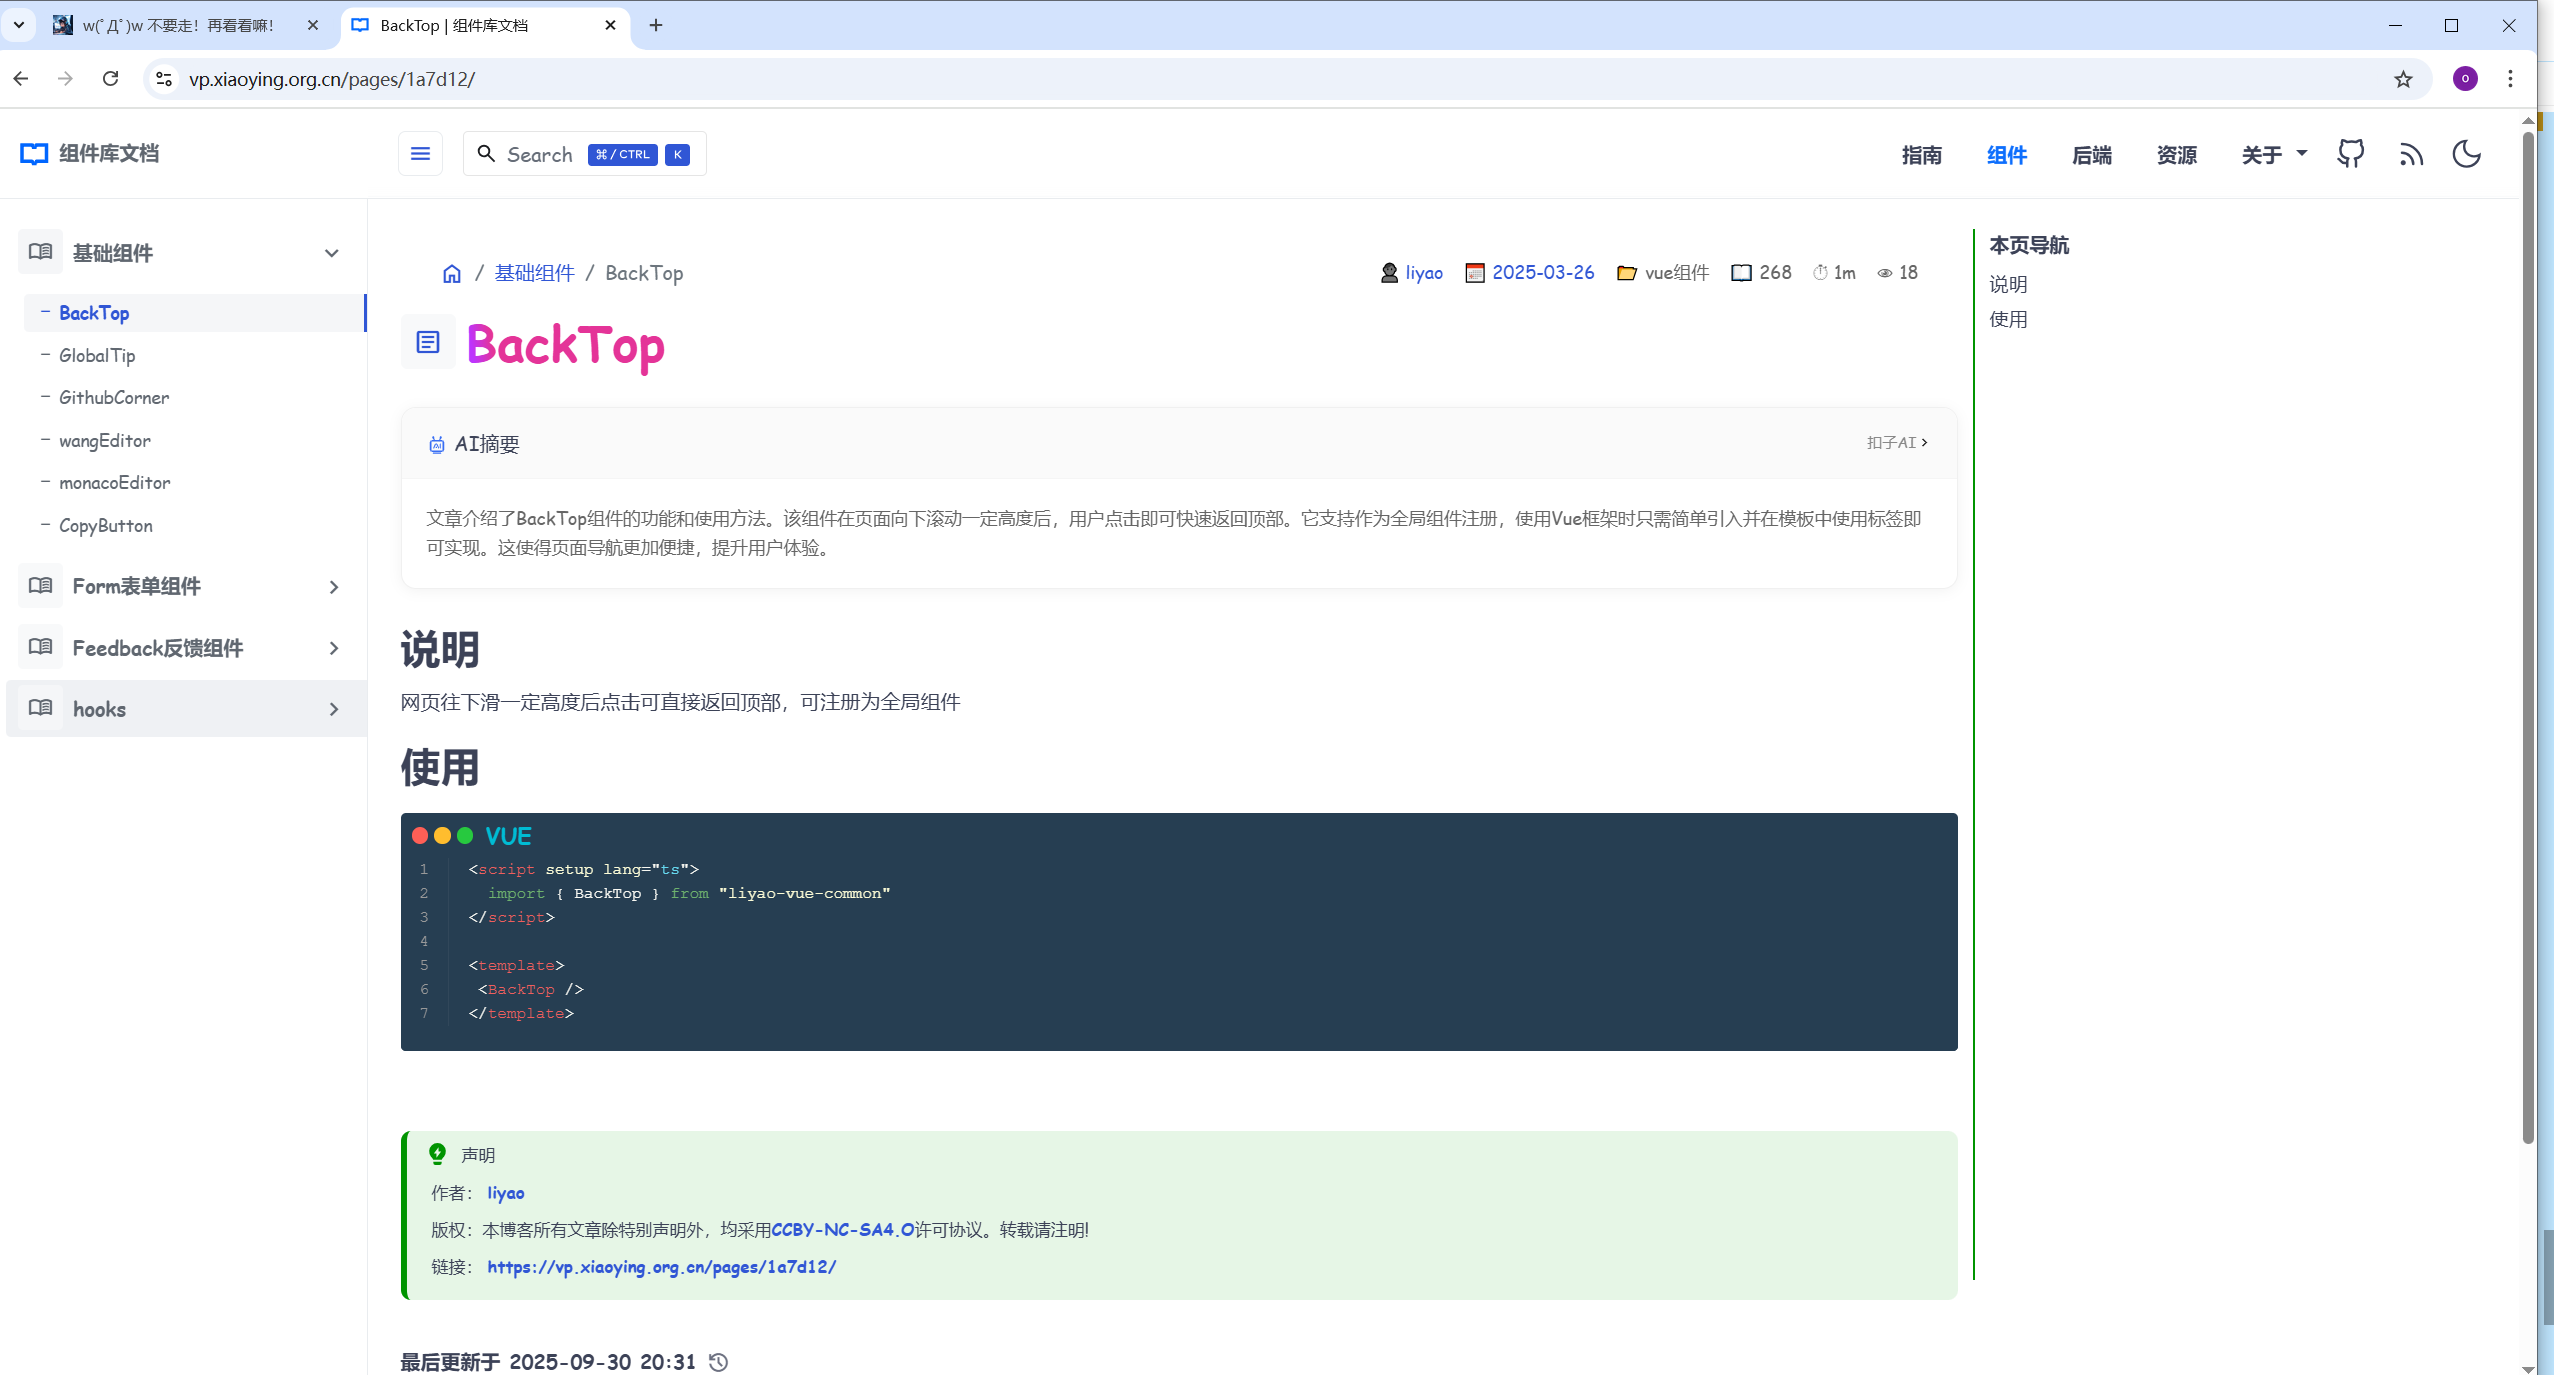Open the 后端 navigation item

[2091, 154]
